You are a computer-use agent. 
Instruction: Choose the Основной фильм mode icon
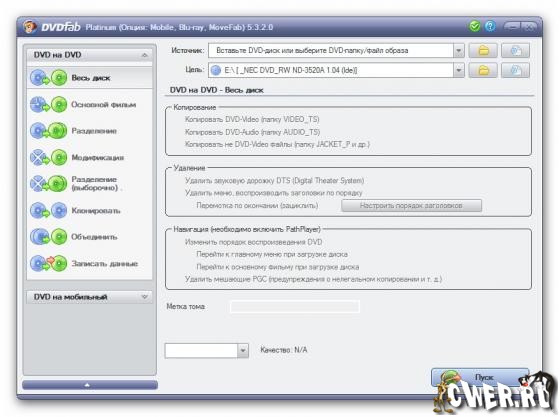click(49, 105)
